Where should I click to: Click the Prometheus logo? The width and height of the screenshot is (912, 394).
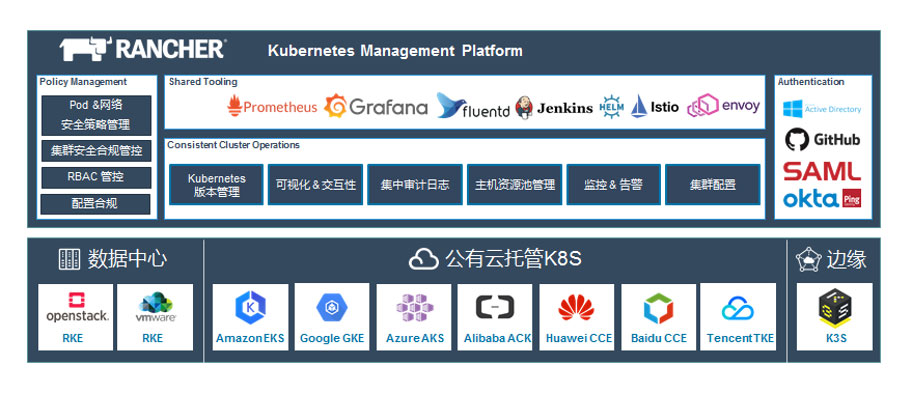pos(272,107)
